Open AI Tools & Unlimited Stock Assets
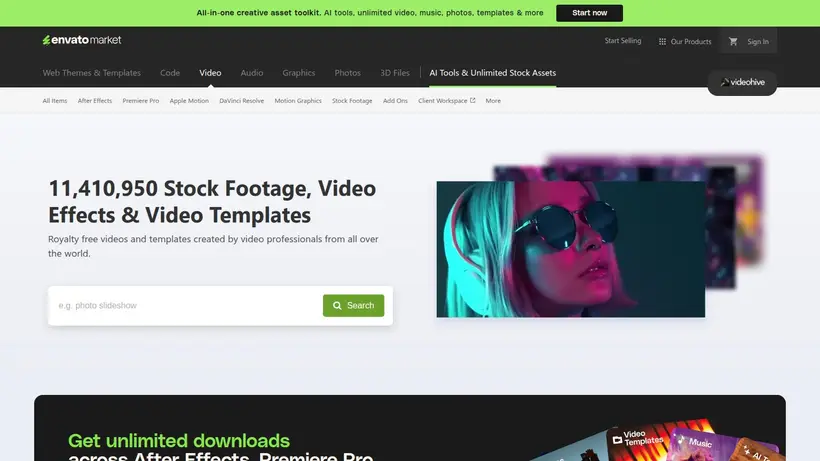 pyautogui.click(x=493, y=73)
